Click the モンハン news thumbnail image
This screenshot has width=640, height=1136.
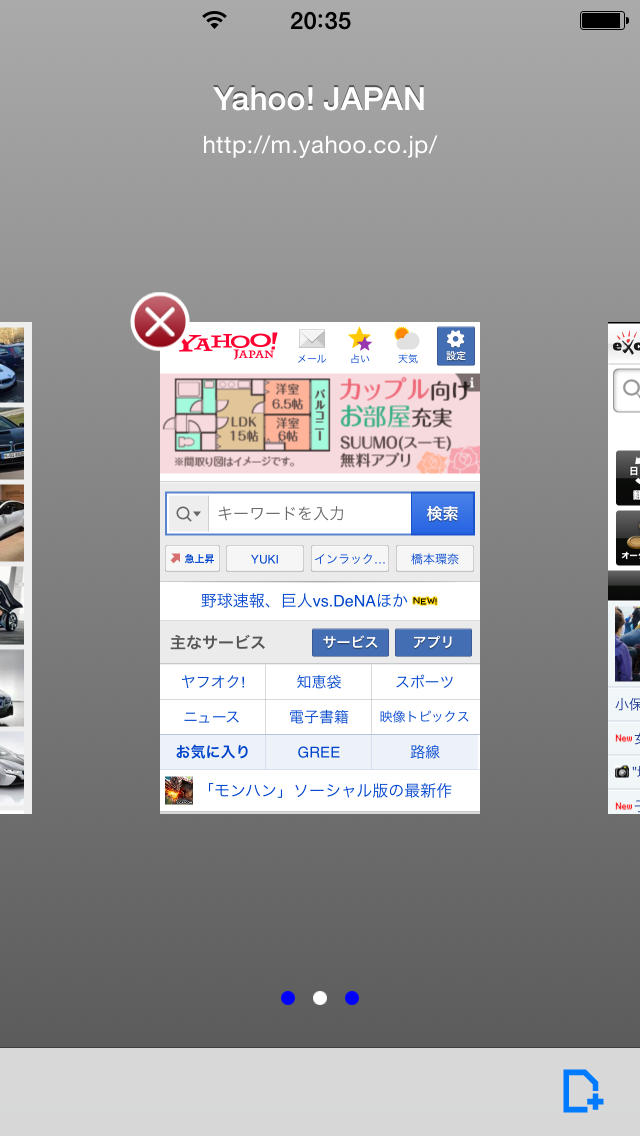coord(179,790)
